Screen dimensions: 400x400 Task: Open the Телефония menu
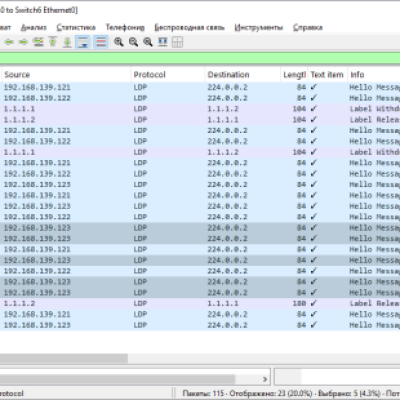click(125, 27)
